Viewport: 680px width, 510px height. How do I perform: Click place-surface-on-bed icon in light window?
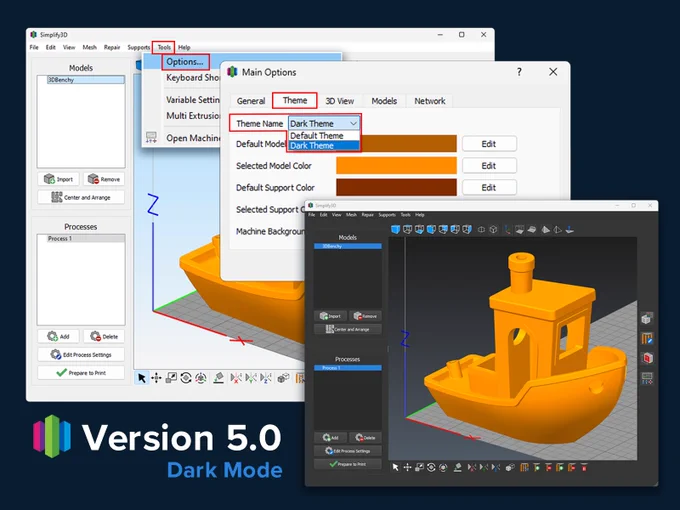click(x=219, y=378)
